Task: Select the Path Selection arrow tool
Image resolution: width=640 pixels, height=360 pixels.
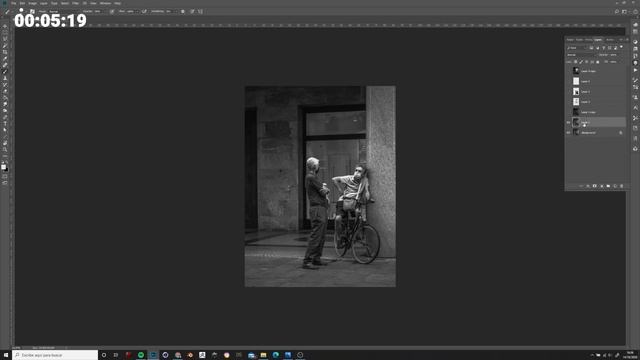Action: click(5, 130)
